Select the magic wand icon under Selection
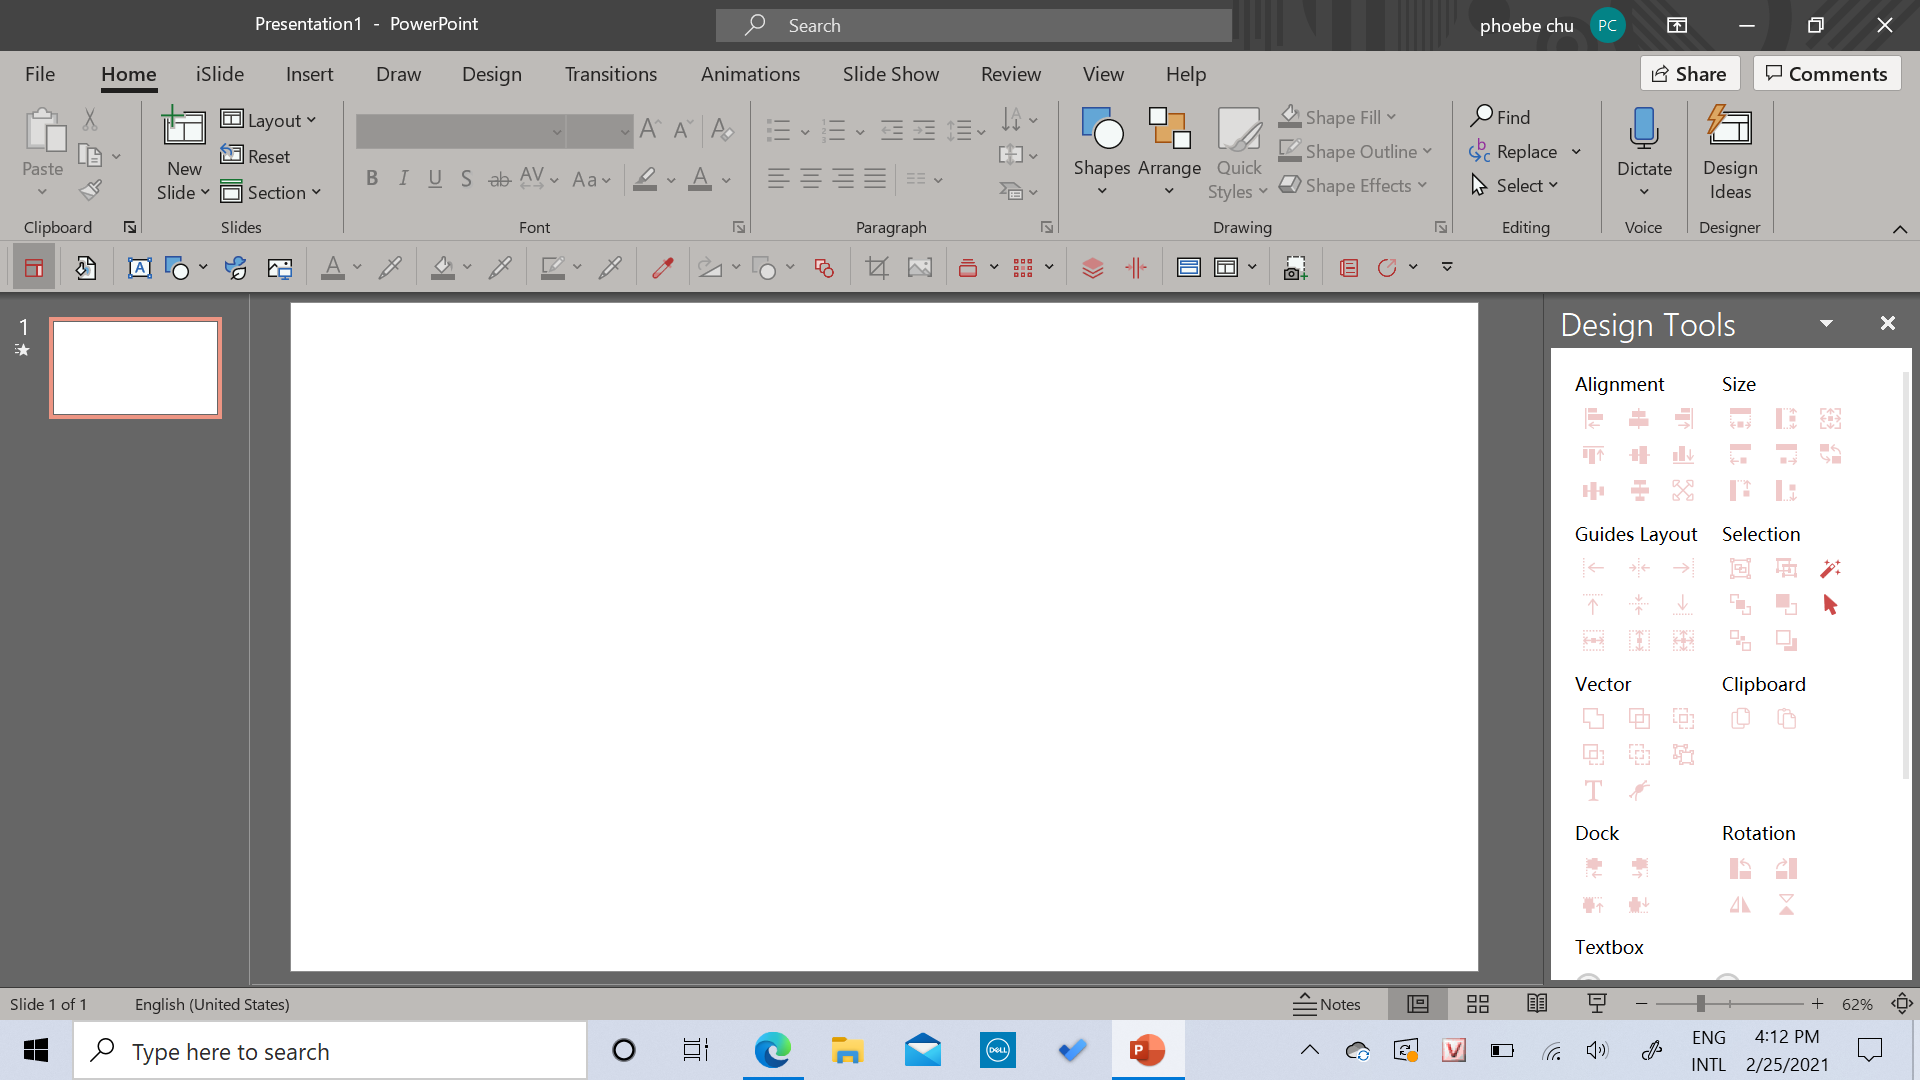 [x=1831, y=568]
